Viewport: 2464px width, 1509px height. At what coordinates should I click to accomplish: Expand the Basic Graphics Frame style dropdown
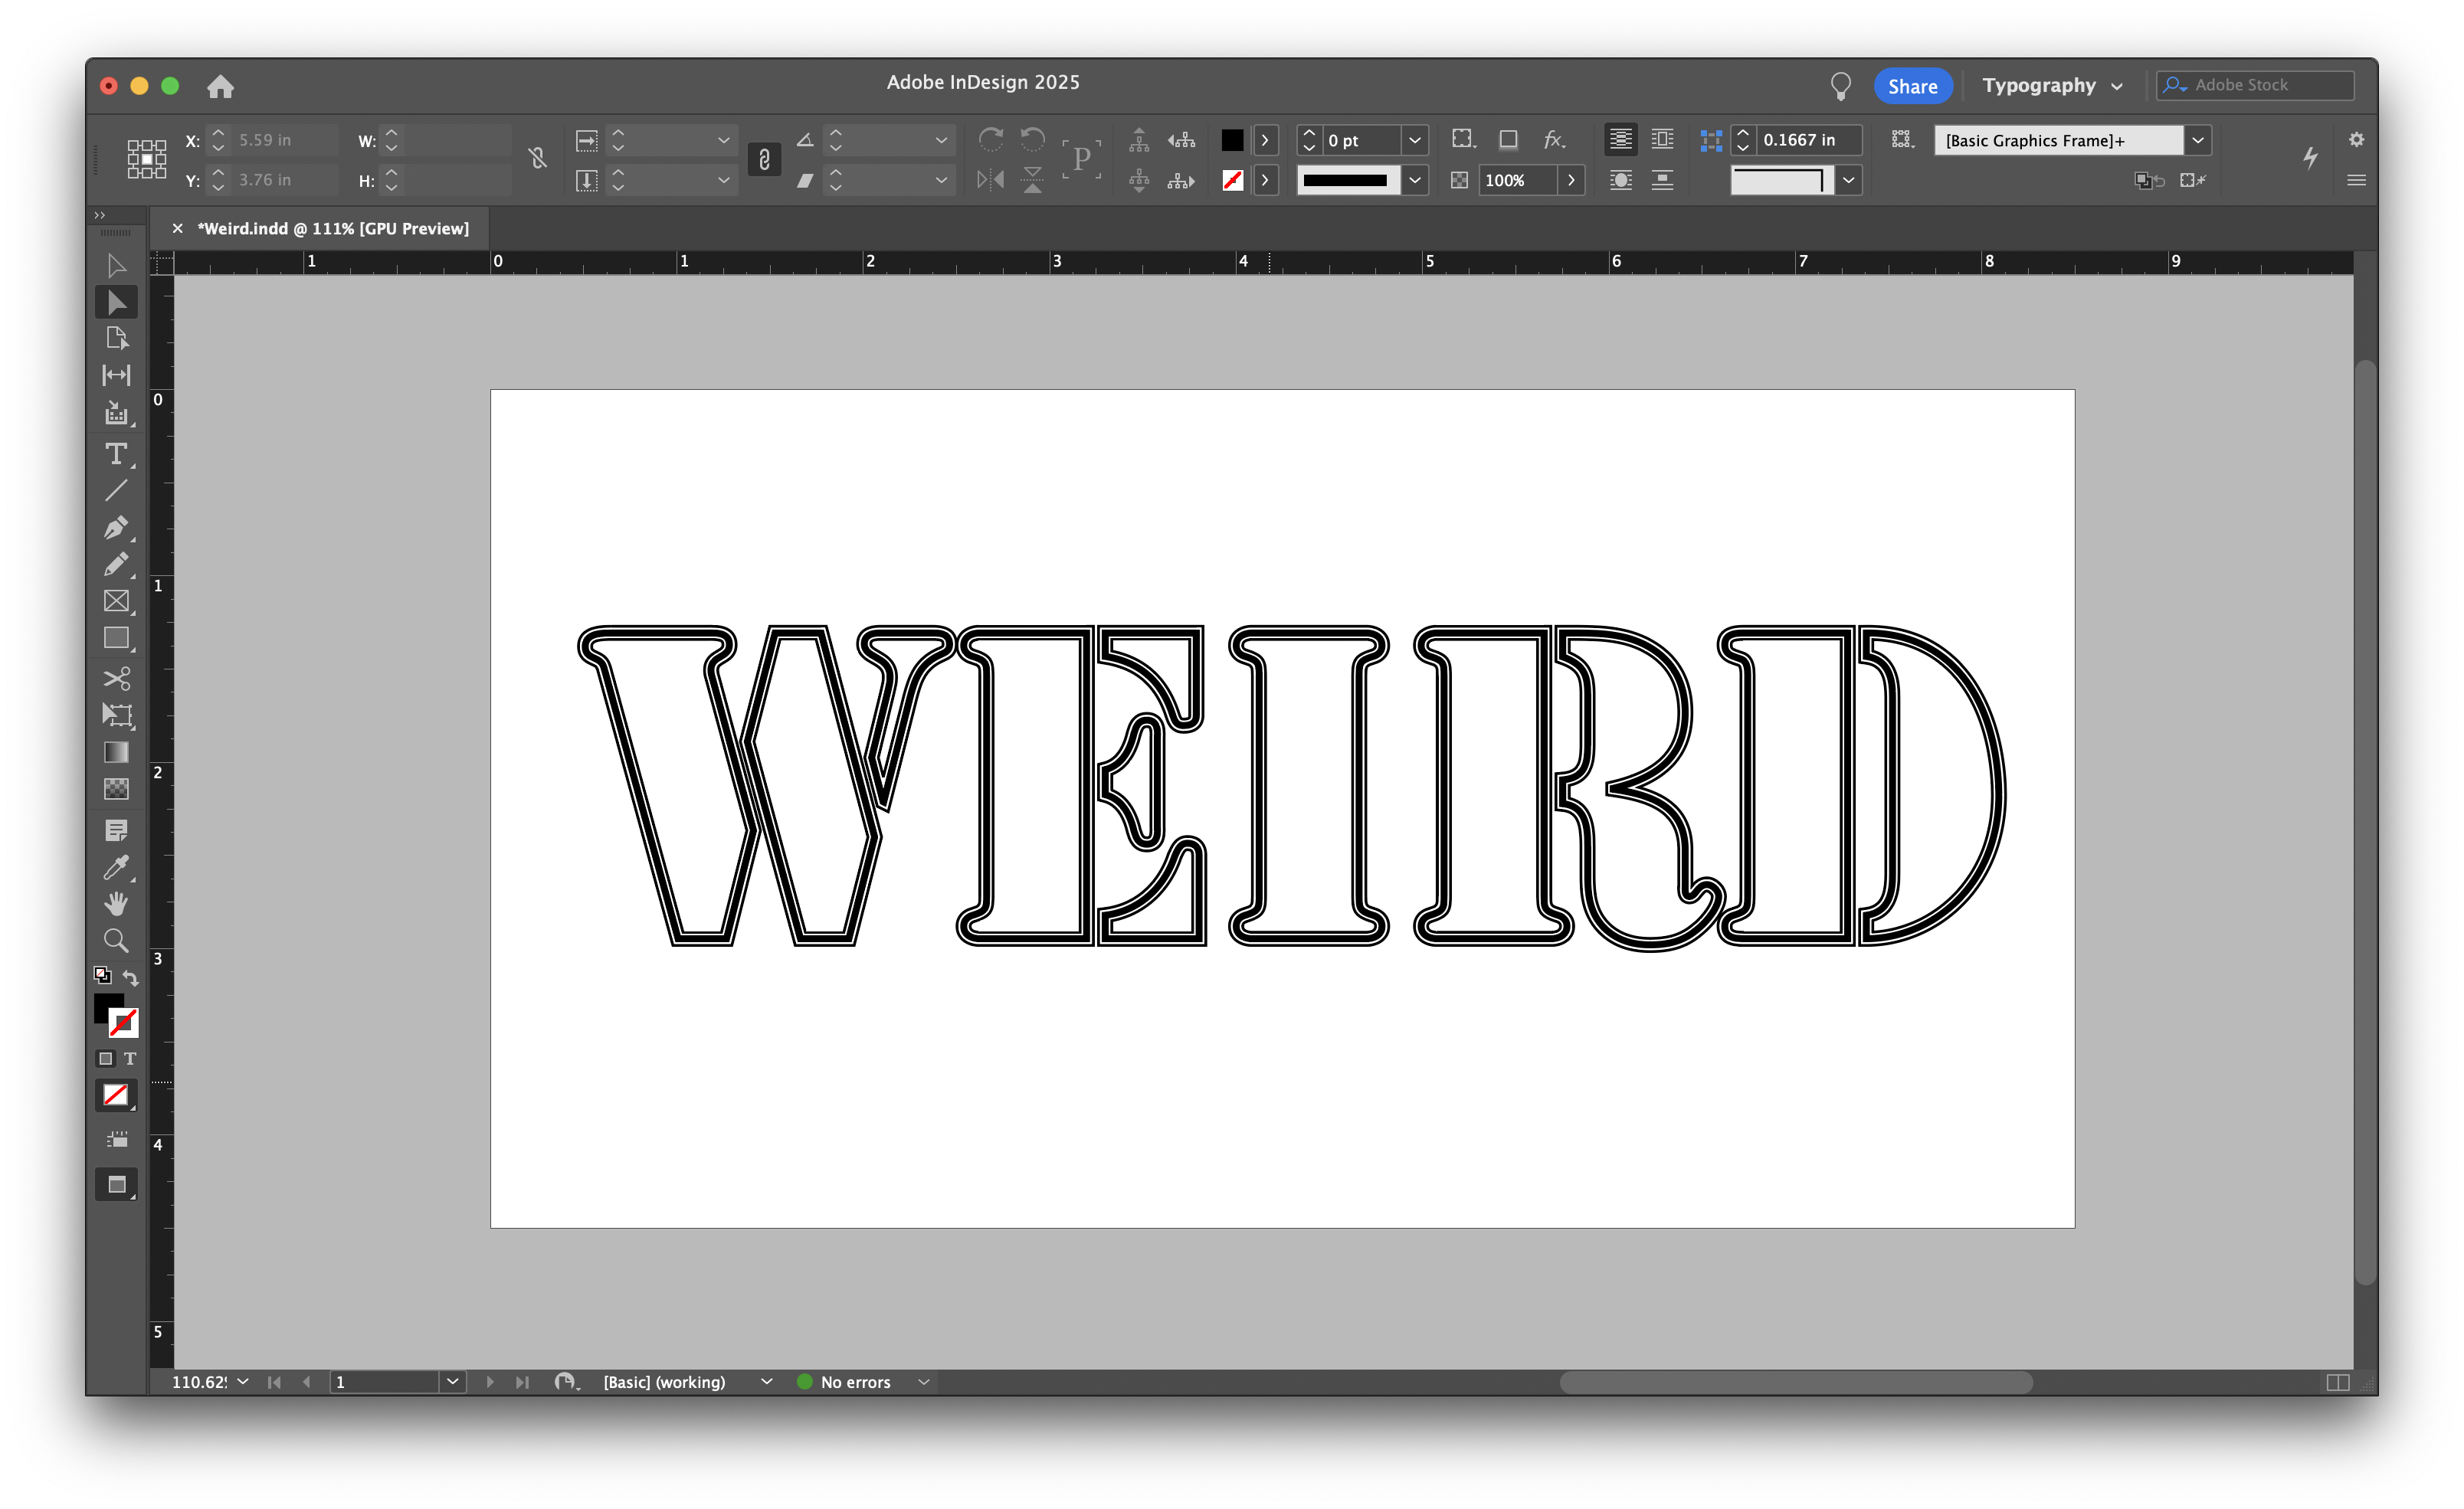click(2197, 140)
